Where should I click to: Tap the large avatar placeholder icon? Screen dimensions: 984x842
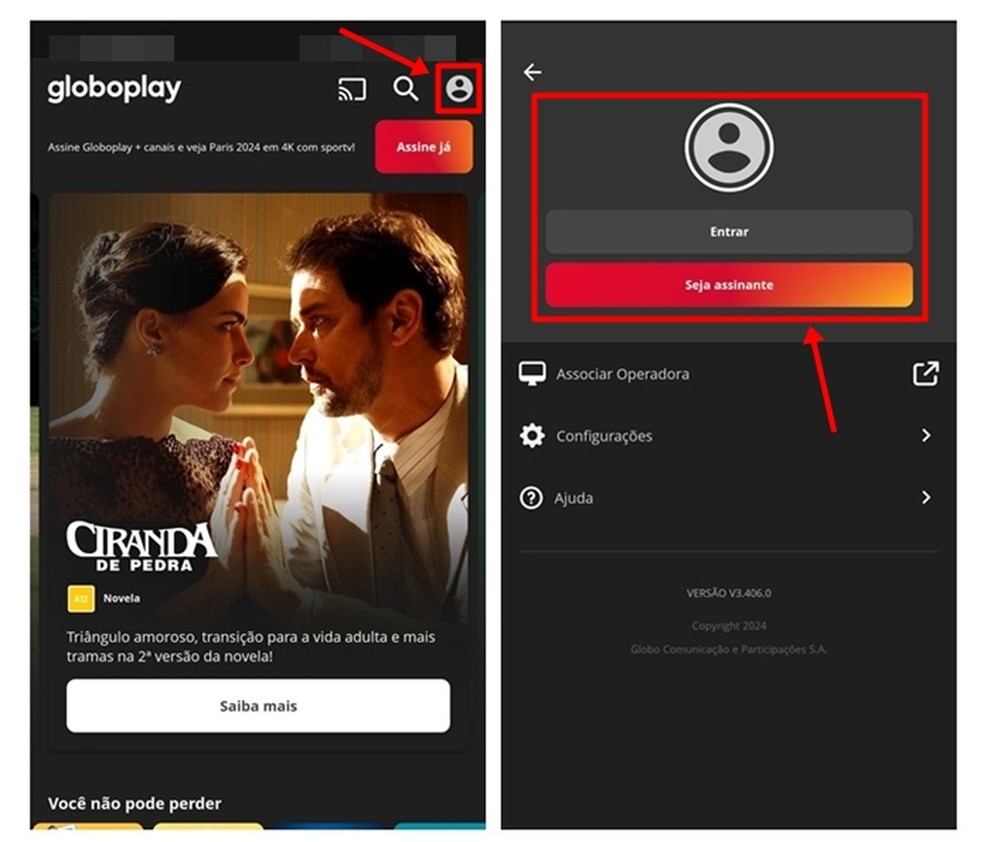pyautogui.click(x=729, y=146)
